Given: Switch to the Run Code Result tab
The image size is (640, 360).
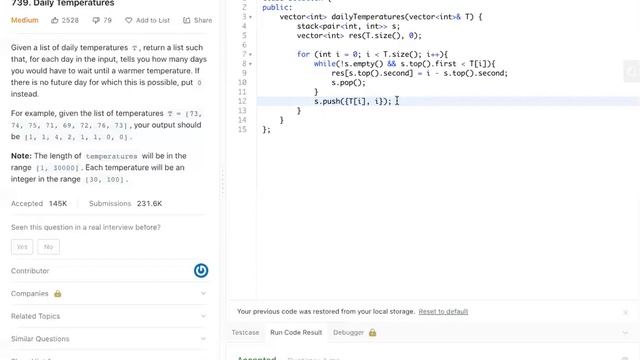Looking at the screenshot, I should click(296, 332).
